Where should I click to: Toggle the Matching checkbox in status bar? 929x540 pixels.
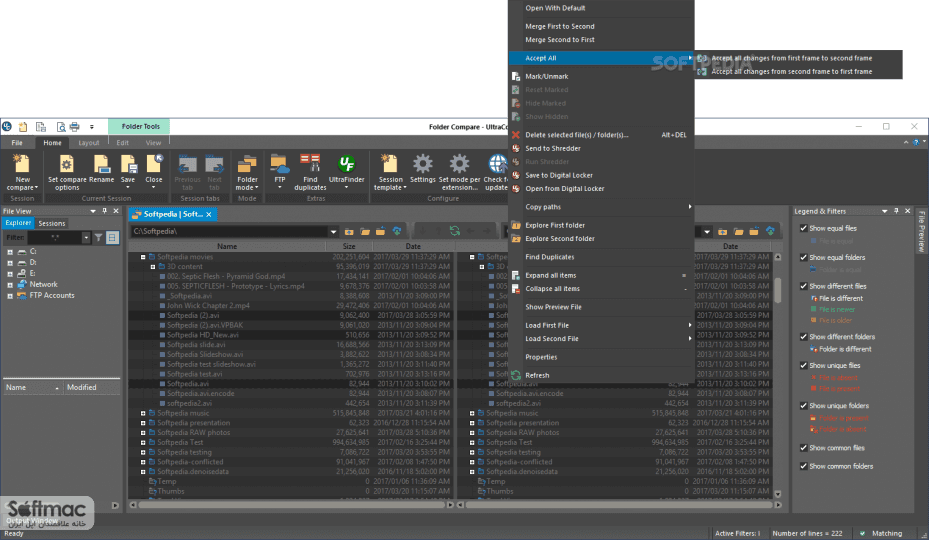(x=862, y=533)
